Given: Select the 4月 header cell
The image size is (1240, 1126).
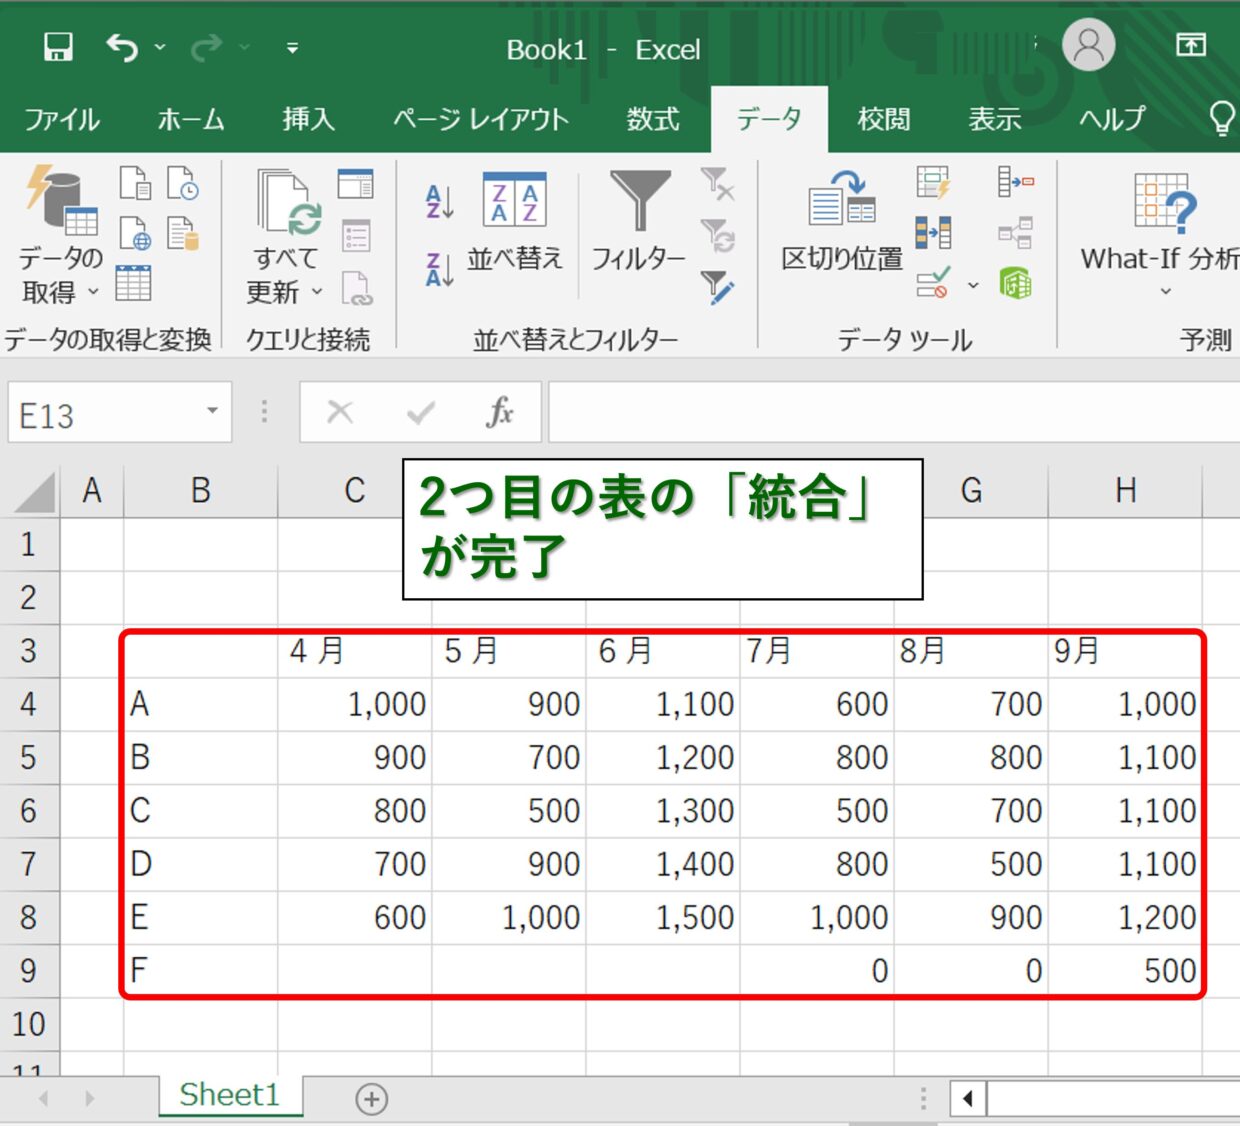Looking at the screenshot, I should [x=354, y=651].
